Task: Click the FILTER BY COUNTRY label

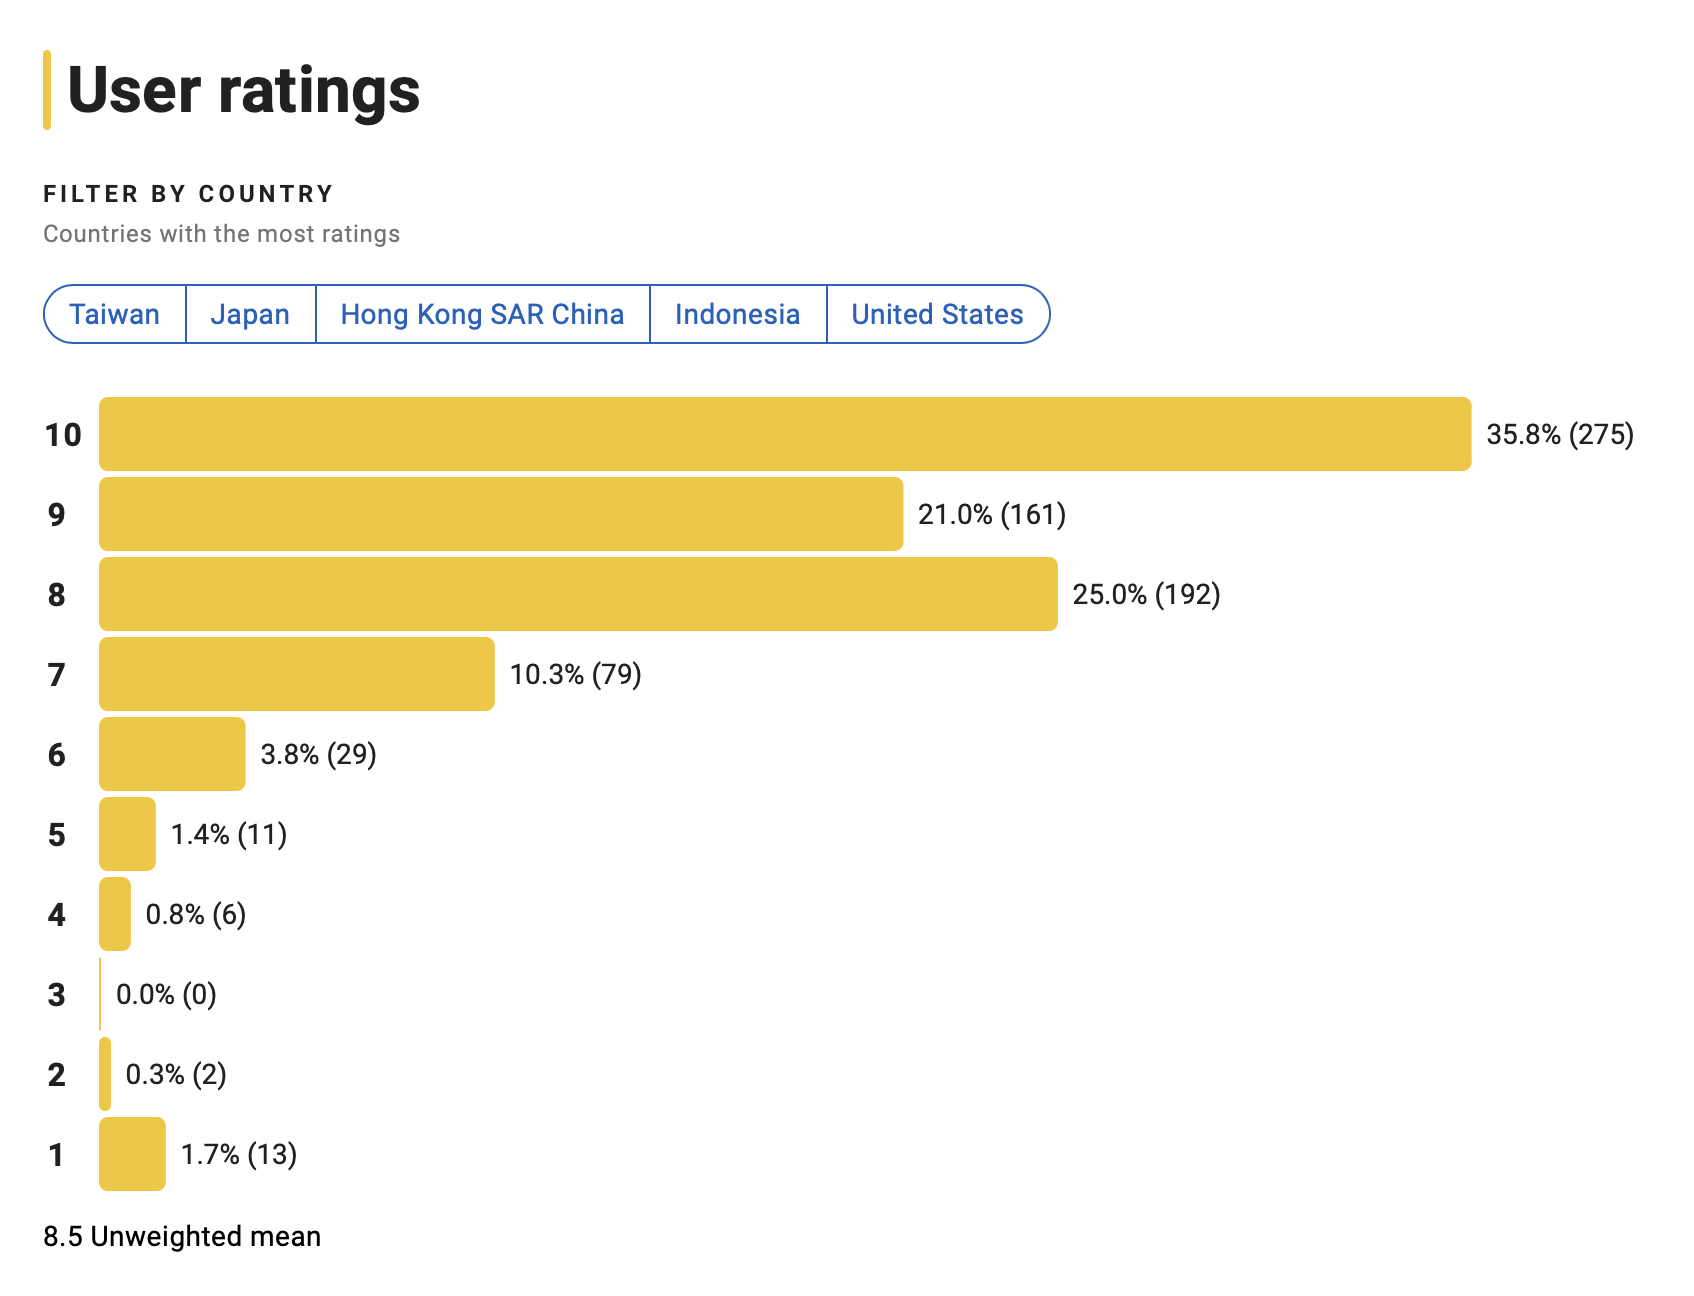Action: [x=188, y=193]
